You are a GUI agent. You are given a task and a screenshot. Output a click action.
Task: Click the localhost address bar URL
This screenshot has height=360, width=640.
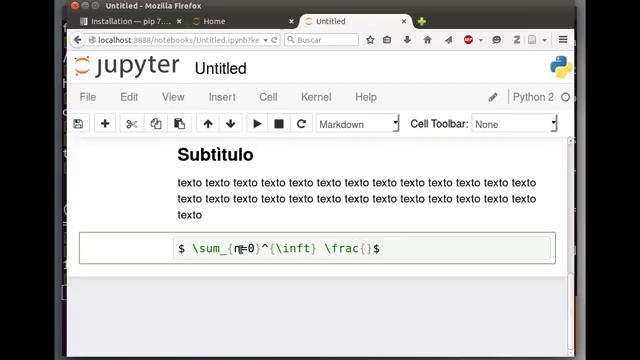pyautogui.click(x=178, y=40)
